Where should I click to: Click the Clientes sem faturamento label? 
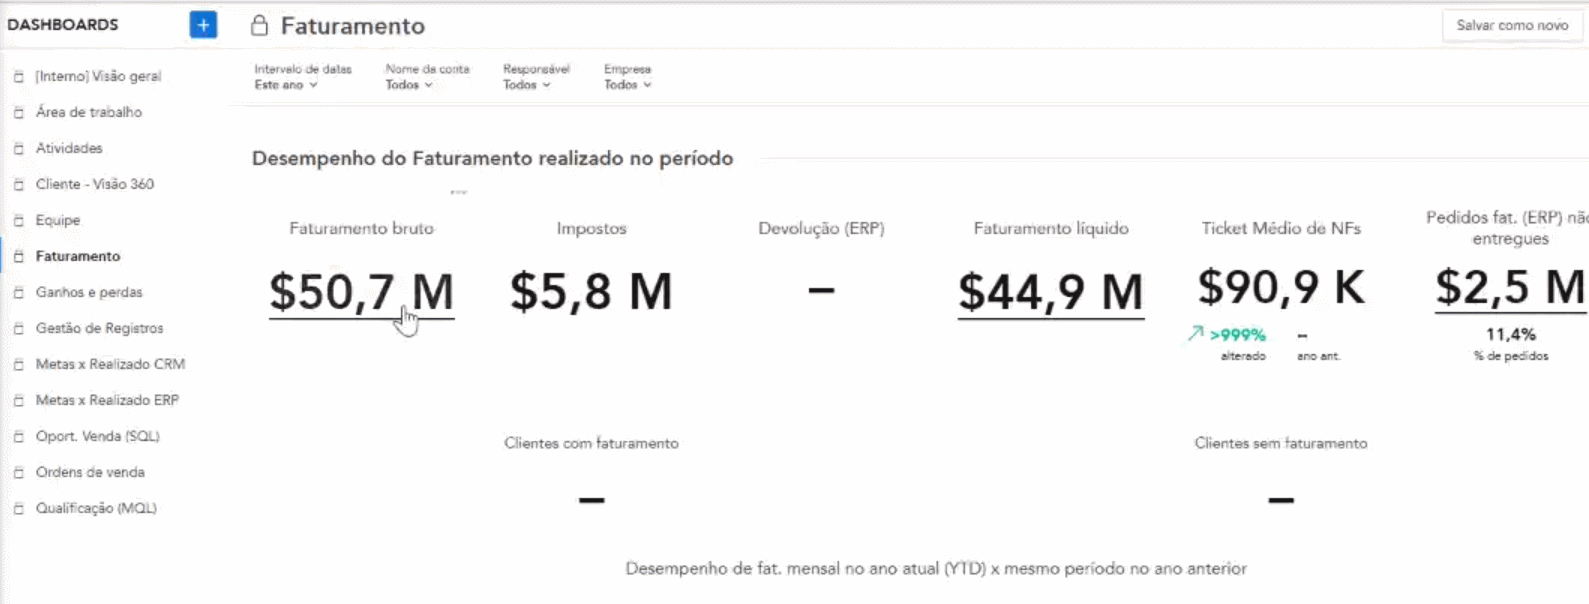tap(1281, 443)
